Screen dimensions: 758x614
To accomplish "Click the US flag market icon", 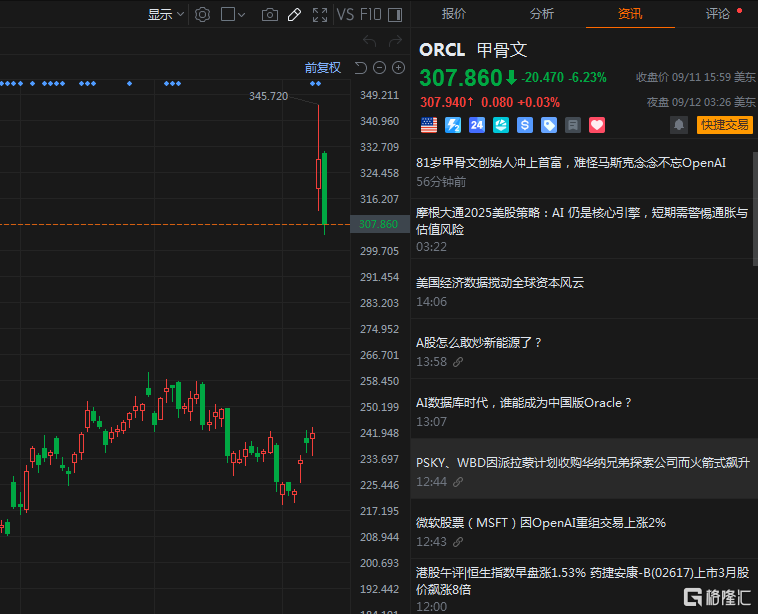I will [x=429, y=125].
